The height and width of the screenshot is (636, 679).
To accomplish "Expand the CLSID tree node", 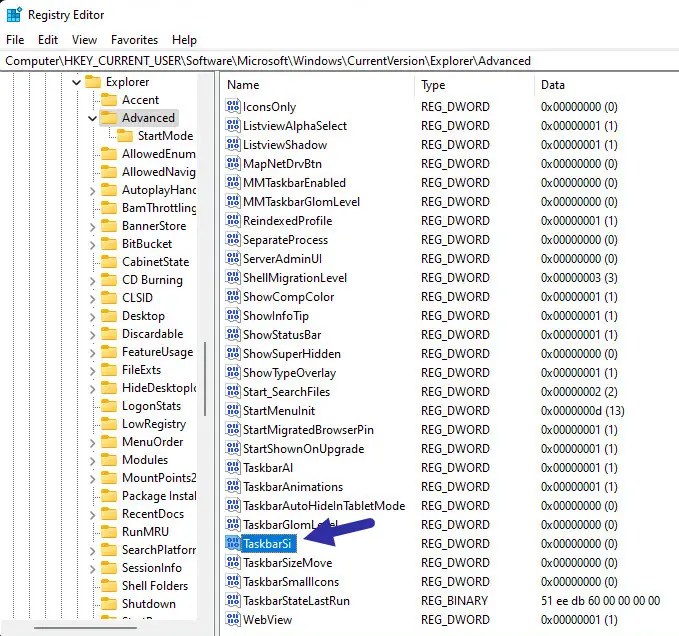I will (x=92, y=299).
